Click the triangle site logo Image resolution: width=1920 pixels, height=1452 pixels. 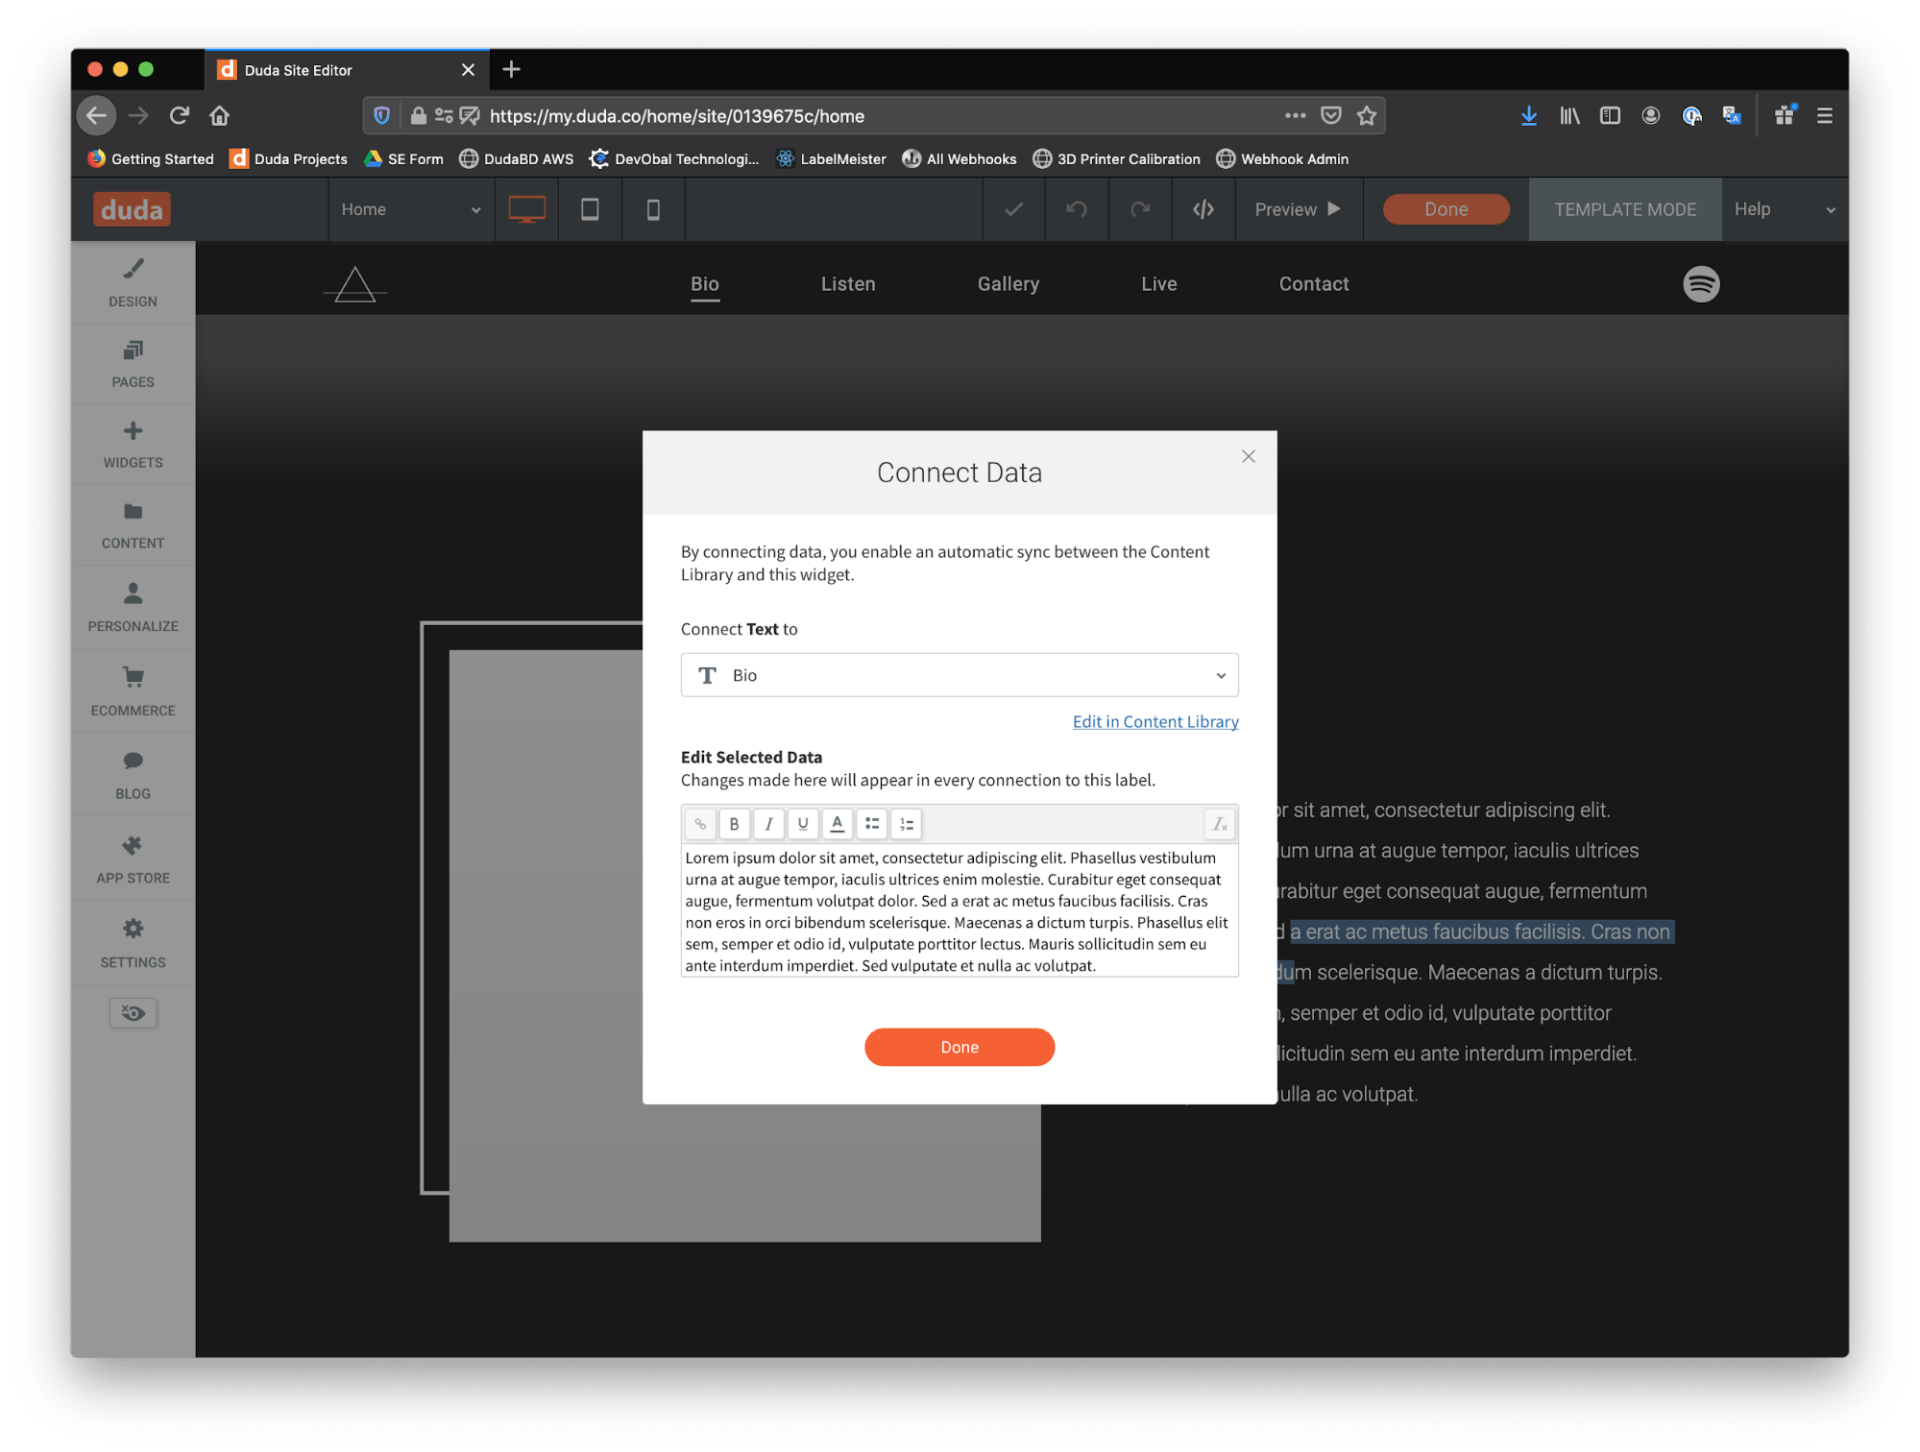(x=355, y=285)
